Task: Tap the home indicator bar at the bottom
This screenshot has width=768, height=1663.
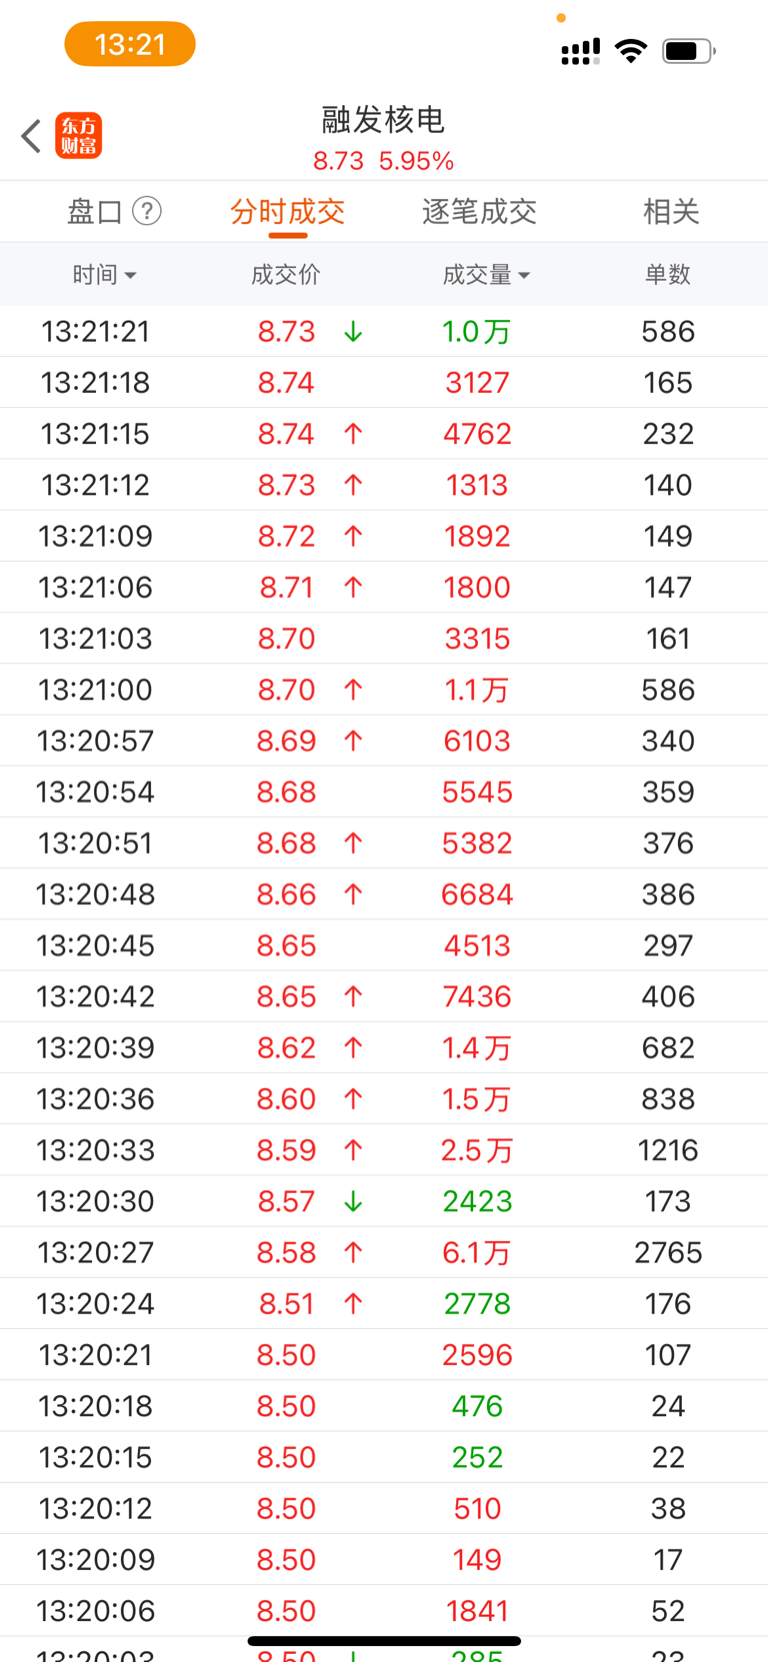Action: click(384, 1641)
